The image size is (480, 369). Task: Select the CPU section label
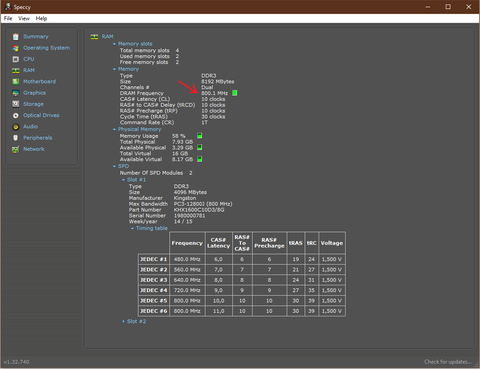point(29,59)
